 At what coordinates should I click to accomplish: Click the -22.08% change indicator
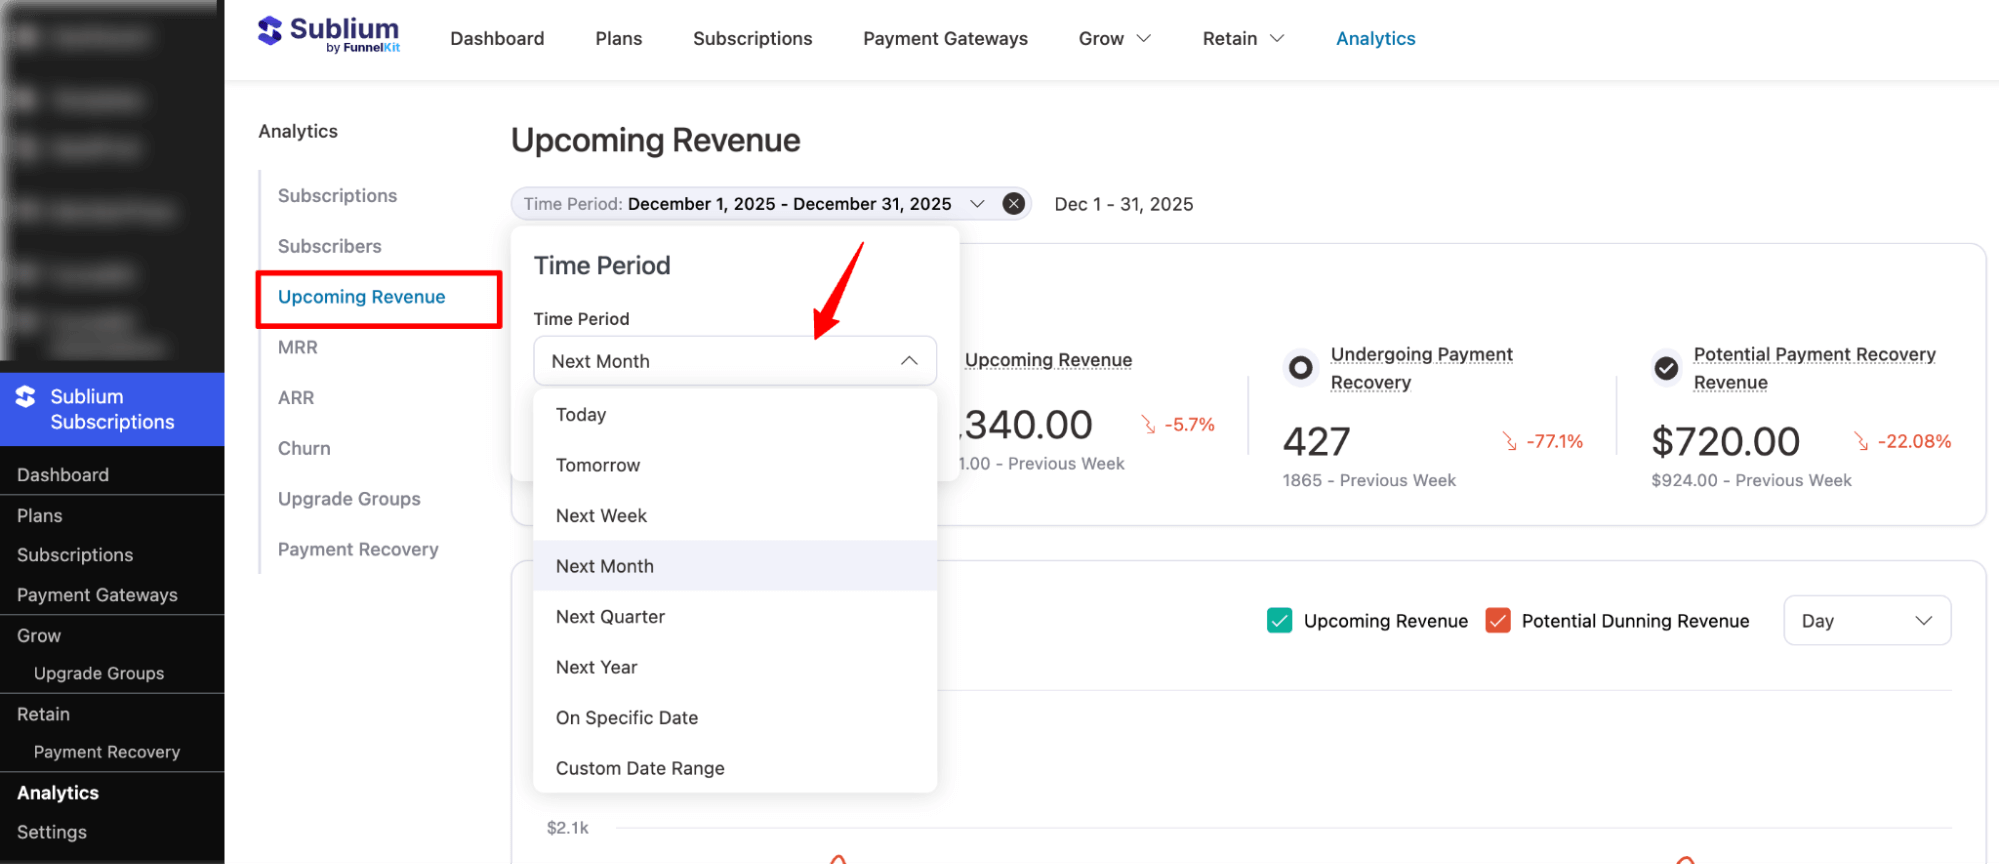[x=1902, y=441]
